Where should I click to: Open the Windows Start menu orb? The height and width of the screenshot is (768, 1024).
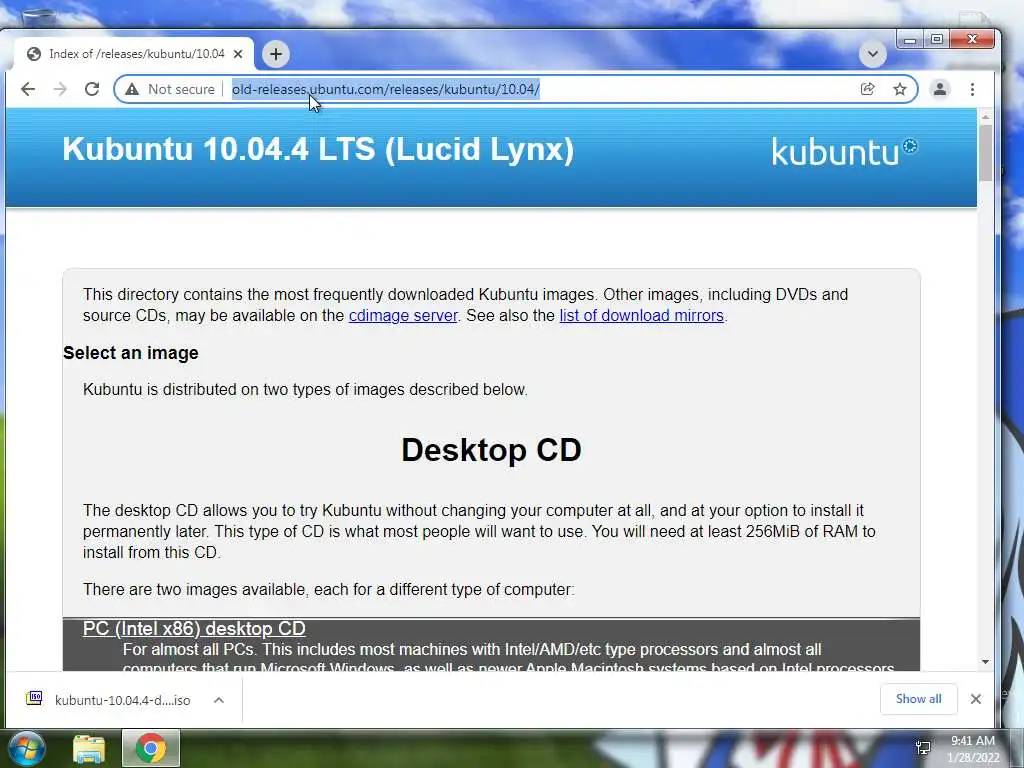27,748
